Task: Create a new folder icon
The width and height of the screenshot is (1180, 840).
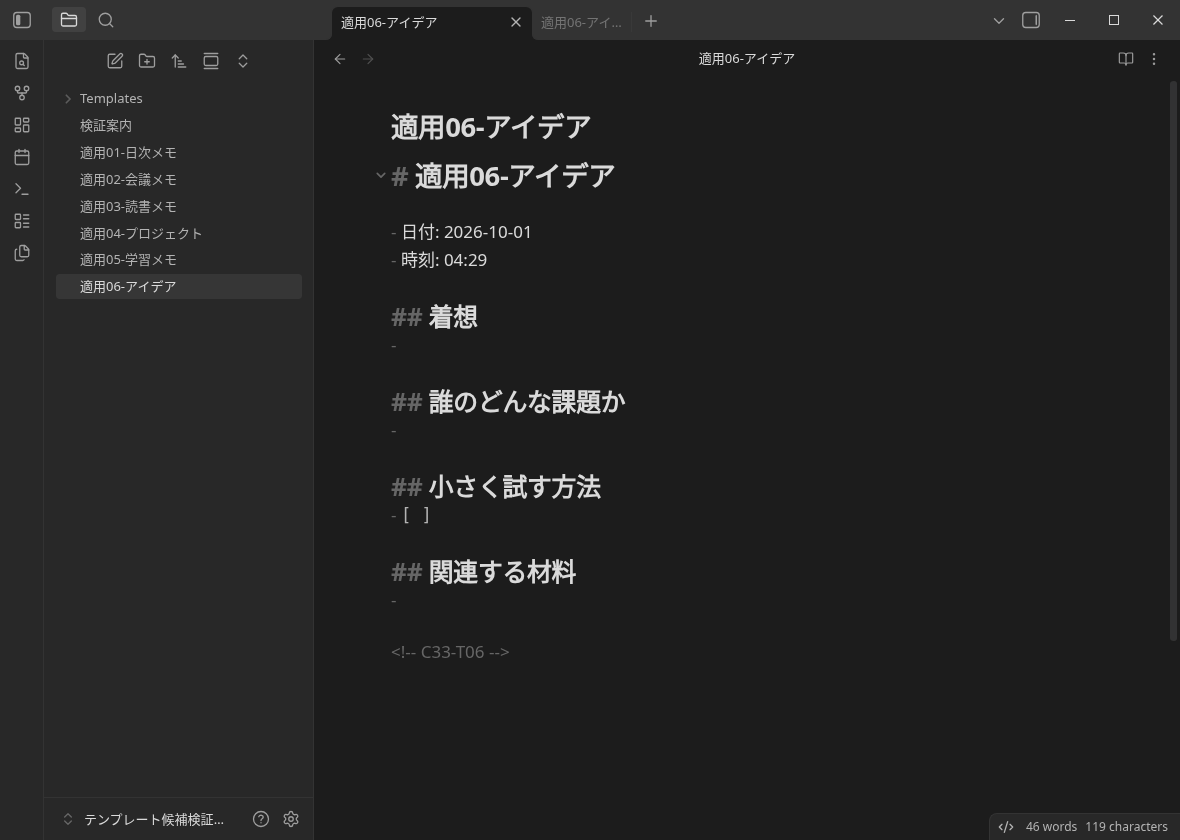Action: pyautogui.click(x=147, y=61)
